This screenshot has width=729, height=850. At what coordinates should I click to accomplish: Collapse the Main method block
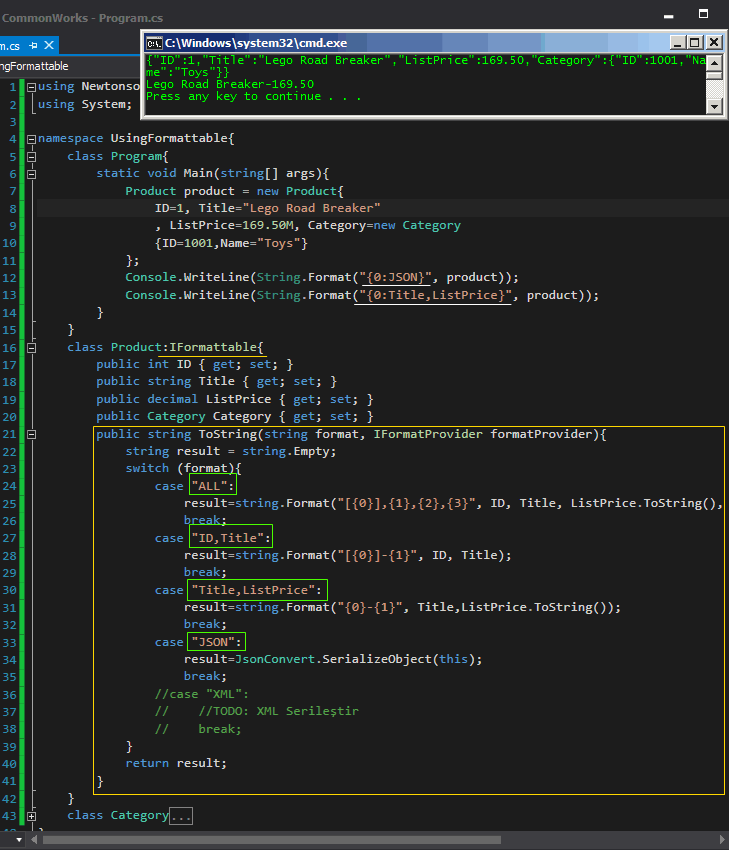coord(31,174)
